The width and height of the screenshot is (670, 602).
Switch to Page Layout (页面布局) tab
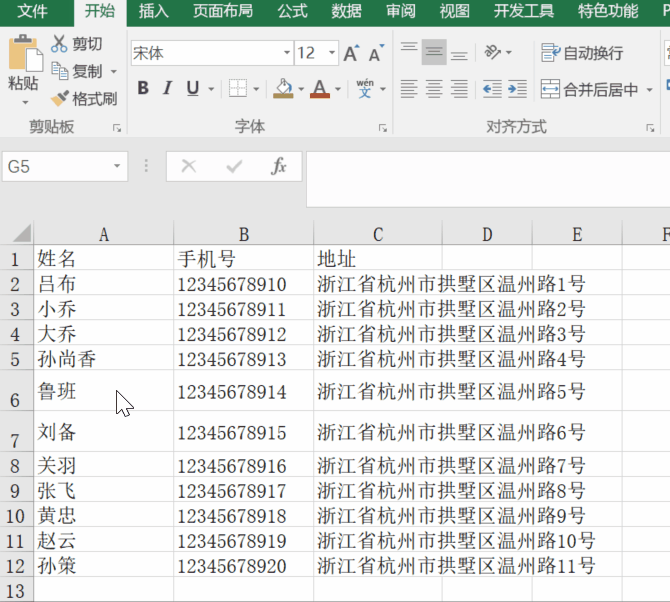[223, 11]
